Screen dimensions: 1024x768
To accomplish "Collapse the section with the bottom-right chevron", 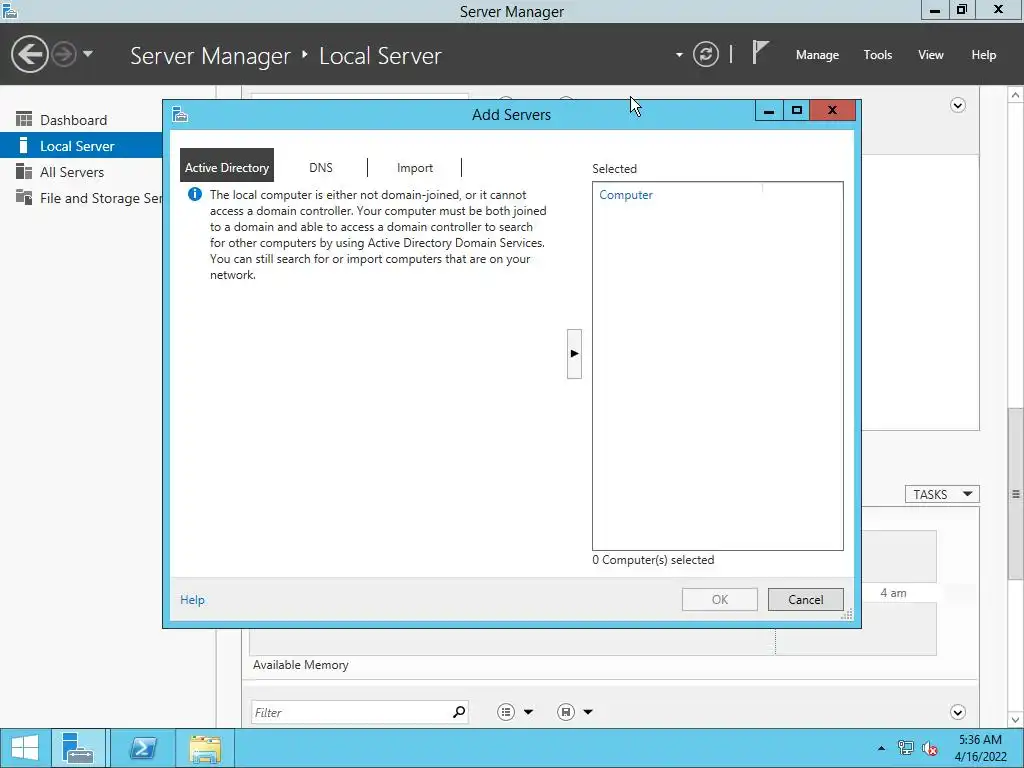I will pos(958,712).
